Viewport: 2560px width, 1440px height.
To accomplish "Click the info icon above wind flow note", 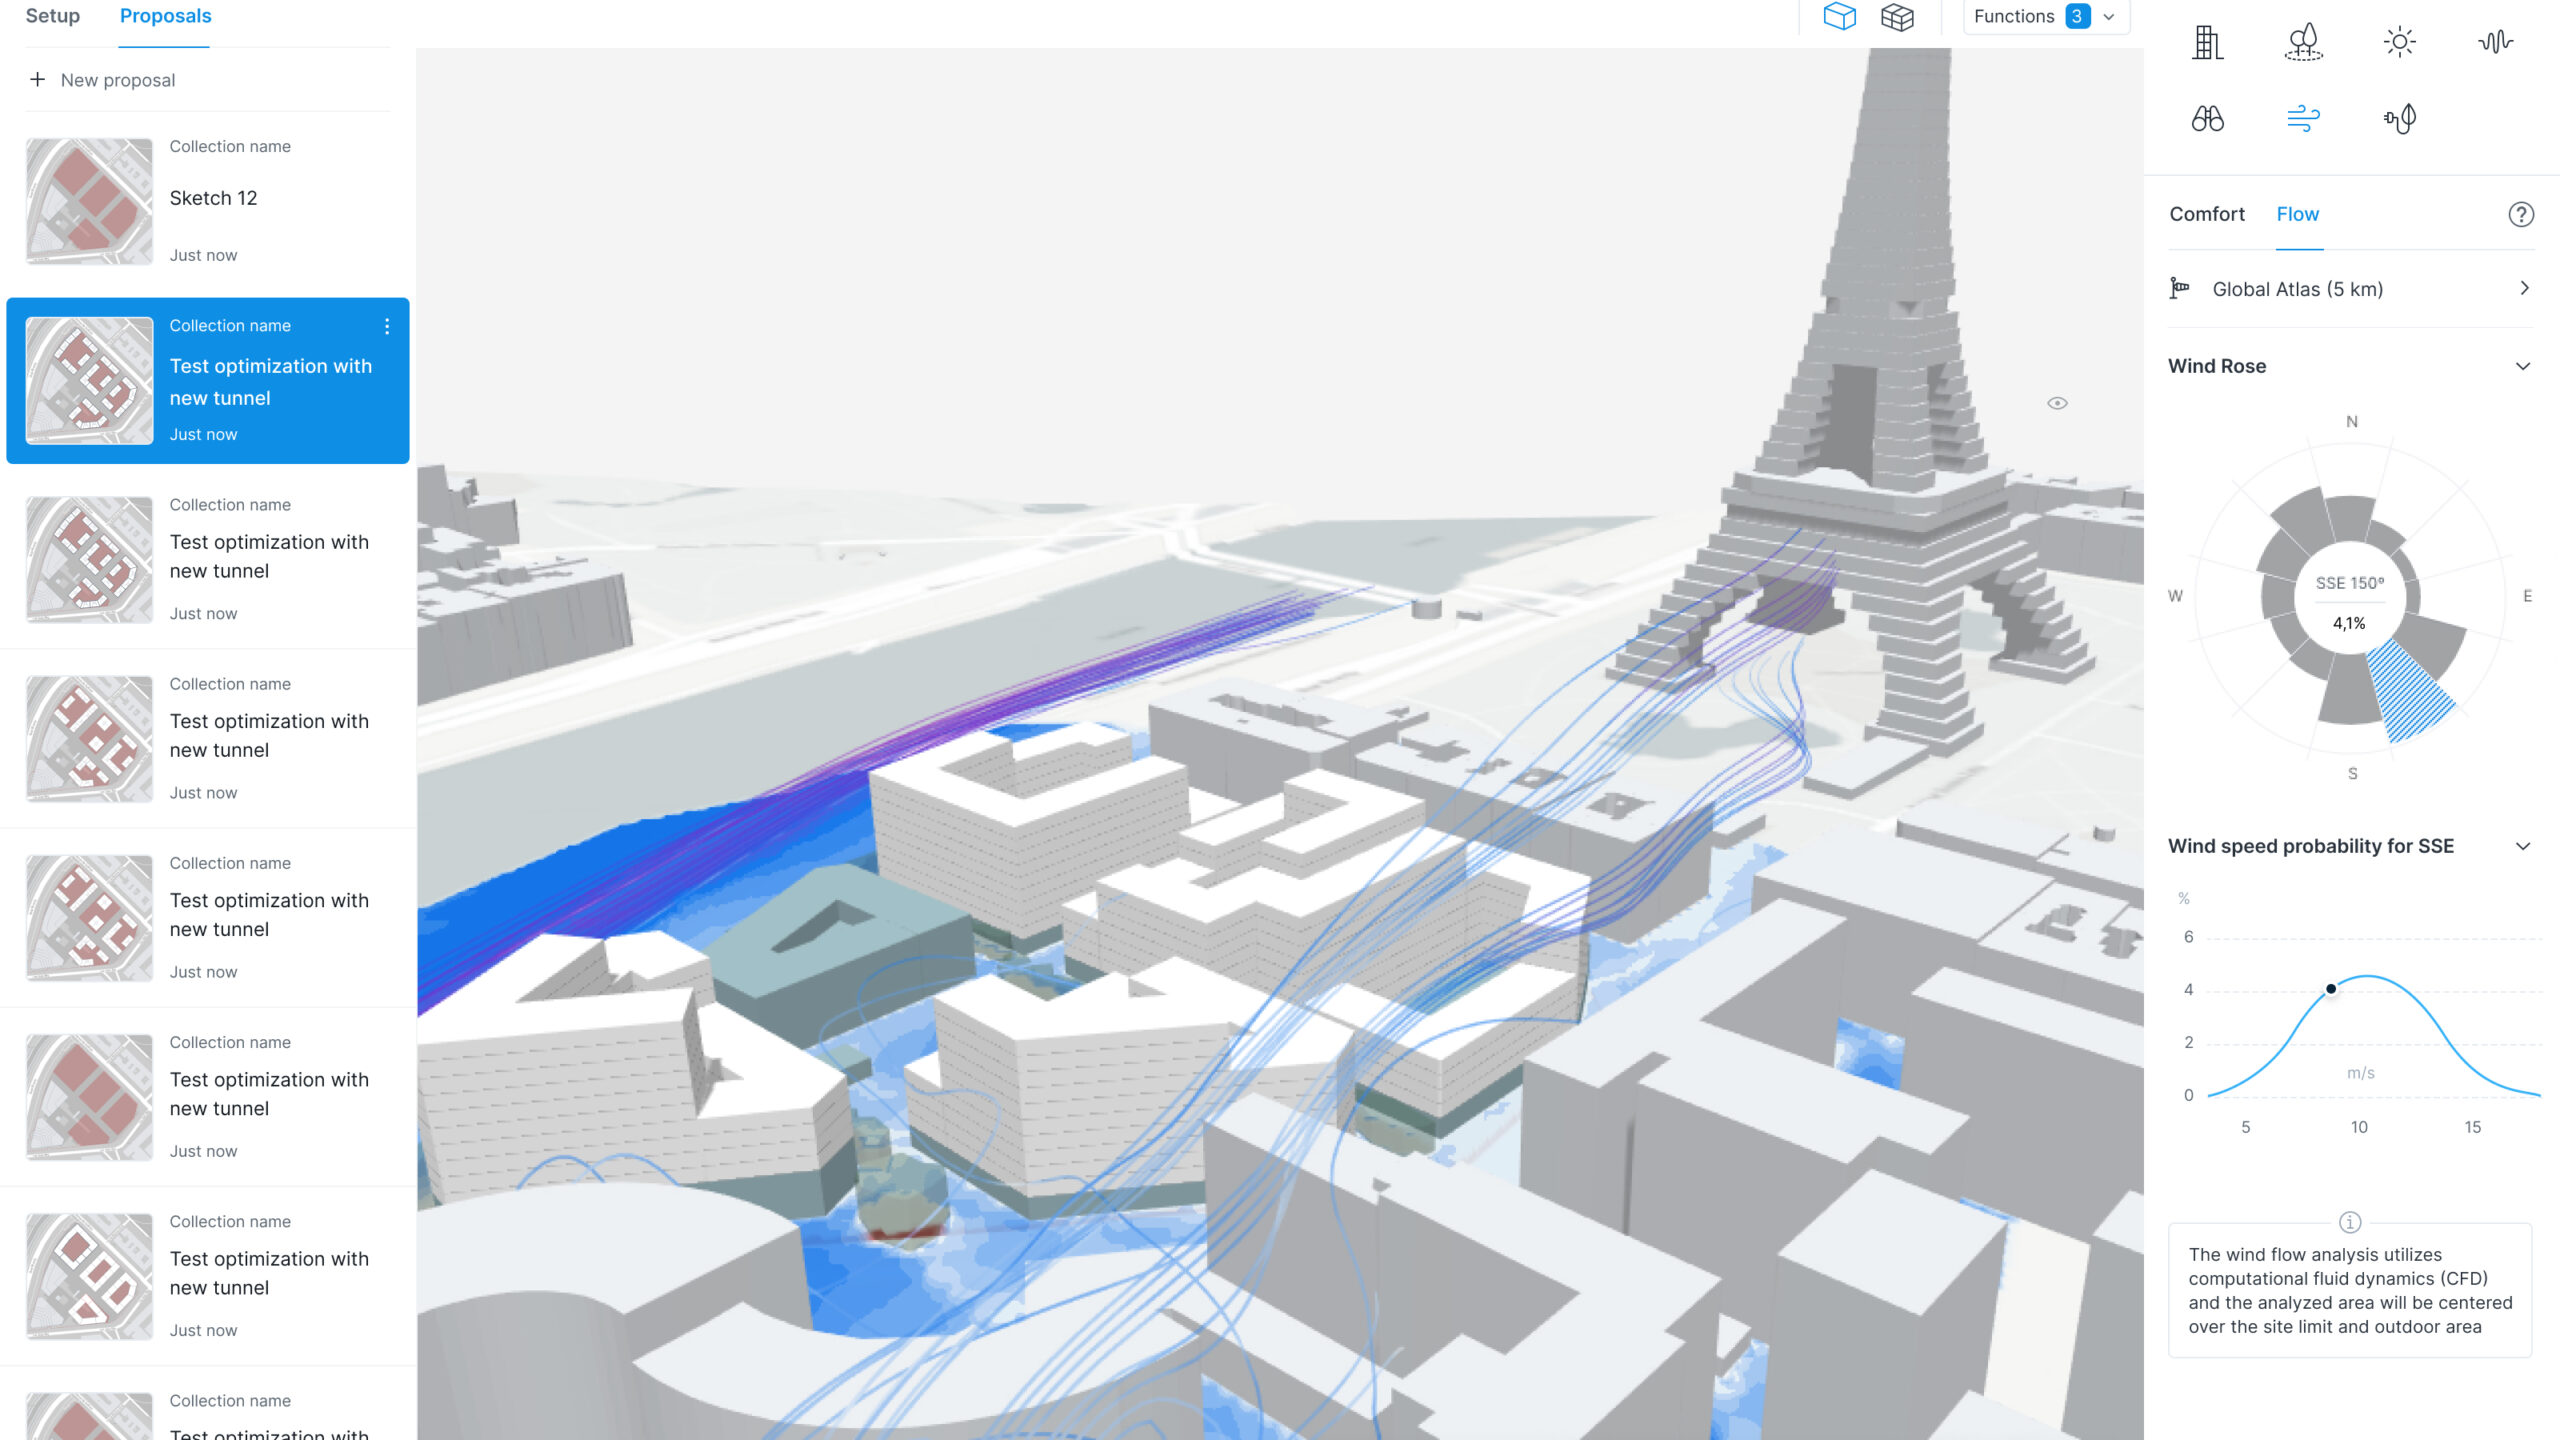I will pyautogui.click(x=2350, y=1222).
